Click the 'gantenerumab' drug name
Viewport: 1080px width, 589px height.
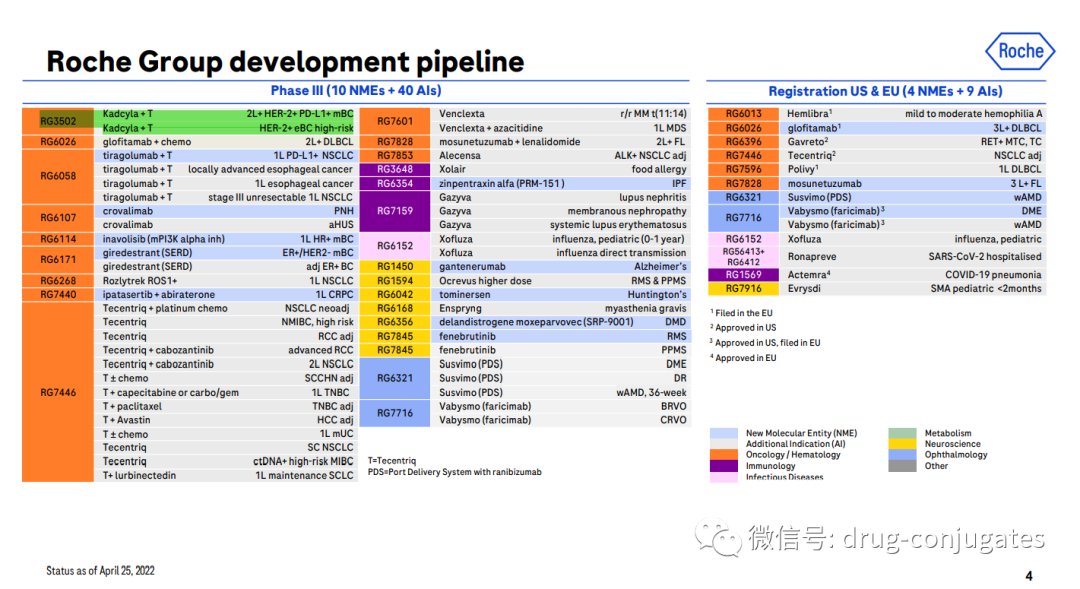472,267
